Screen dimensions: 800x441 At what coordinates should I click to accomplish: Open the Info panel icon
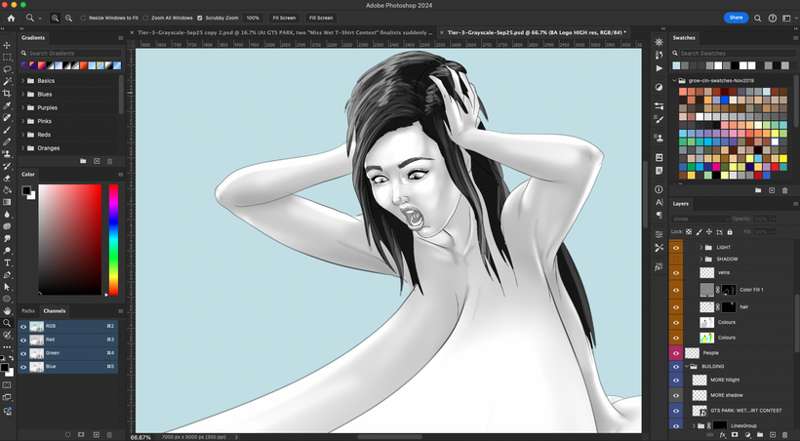[x=659, y=189]
